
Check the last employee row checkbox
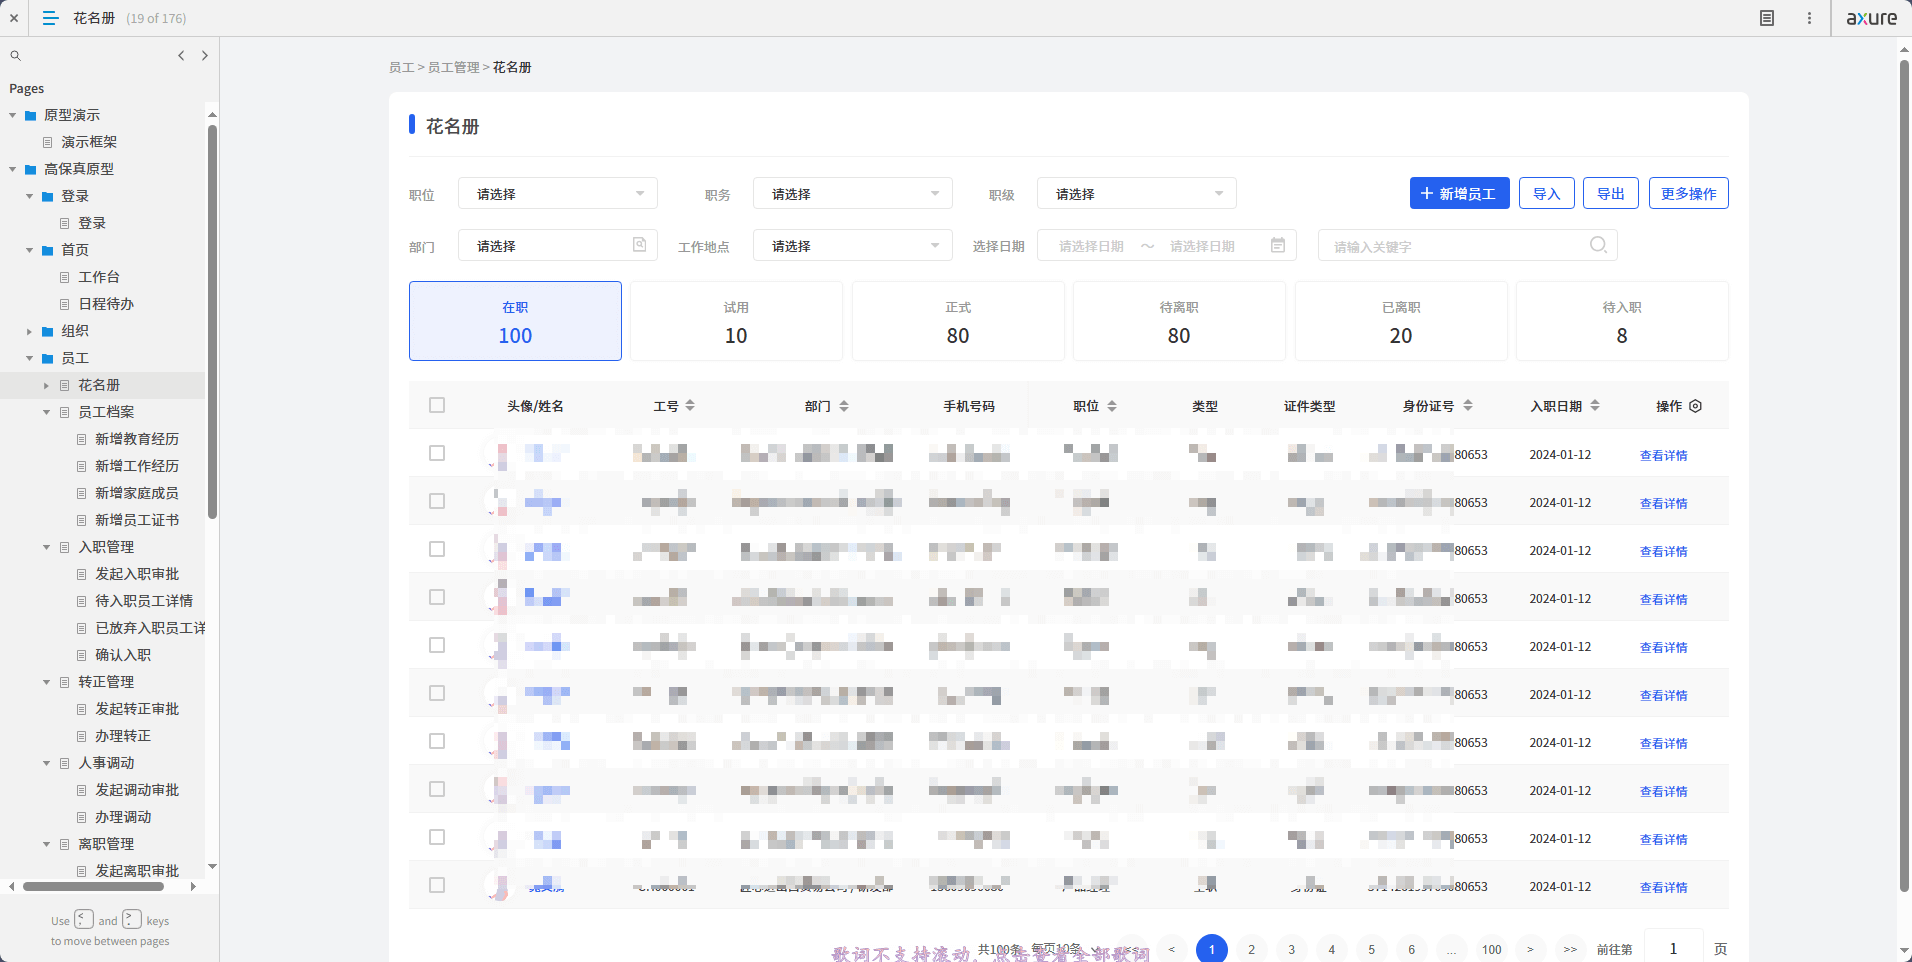437,885
